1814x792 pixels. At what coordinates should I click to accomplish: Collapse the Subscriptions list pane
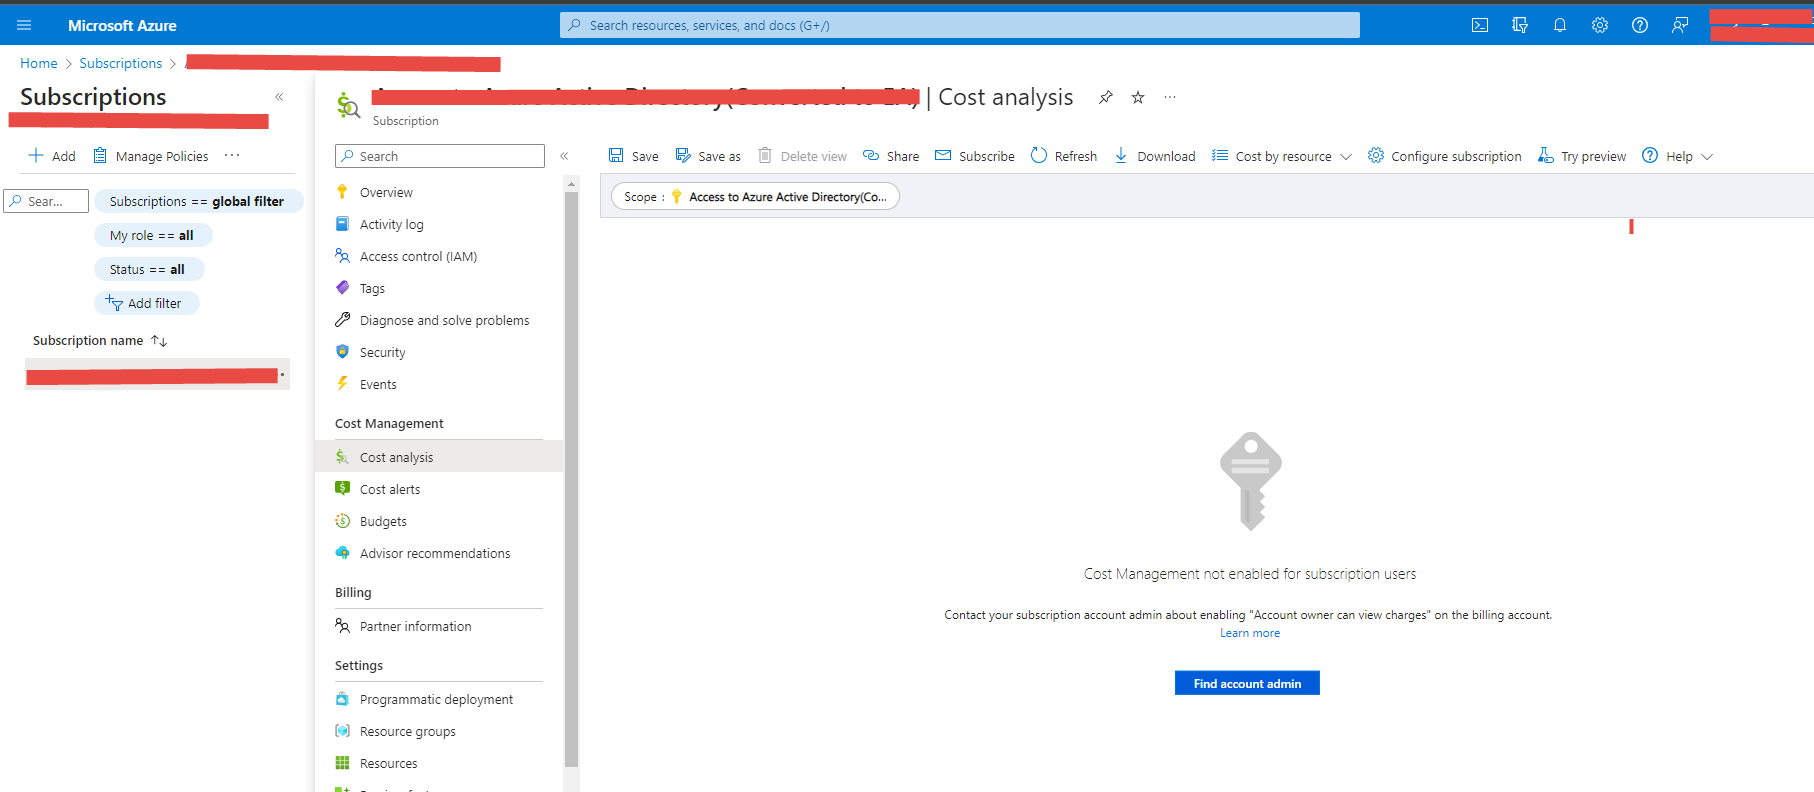point(279,97)
